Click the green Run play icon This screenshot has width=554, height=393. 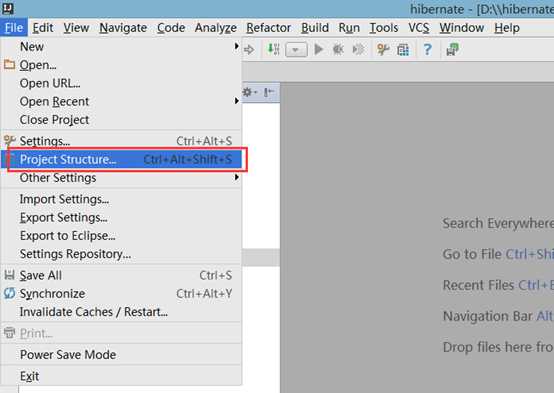click(x=319, y=49)
